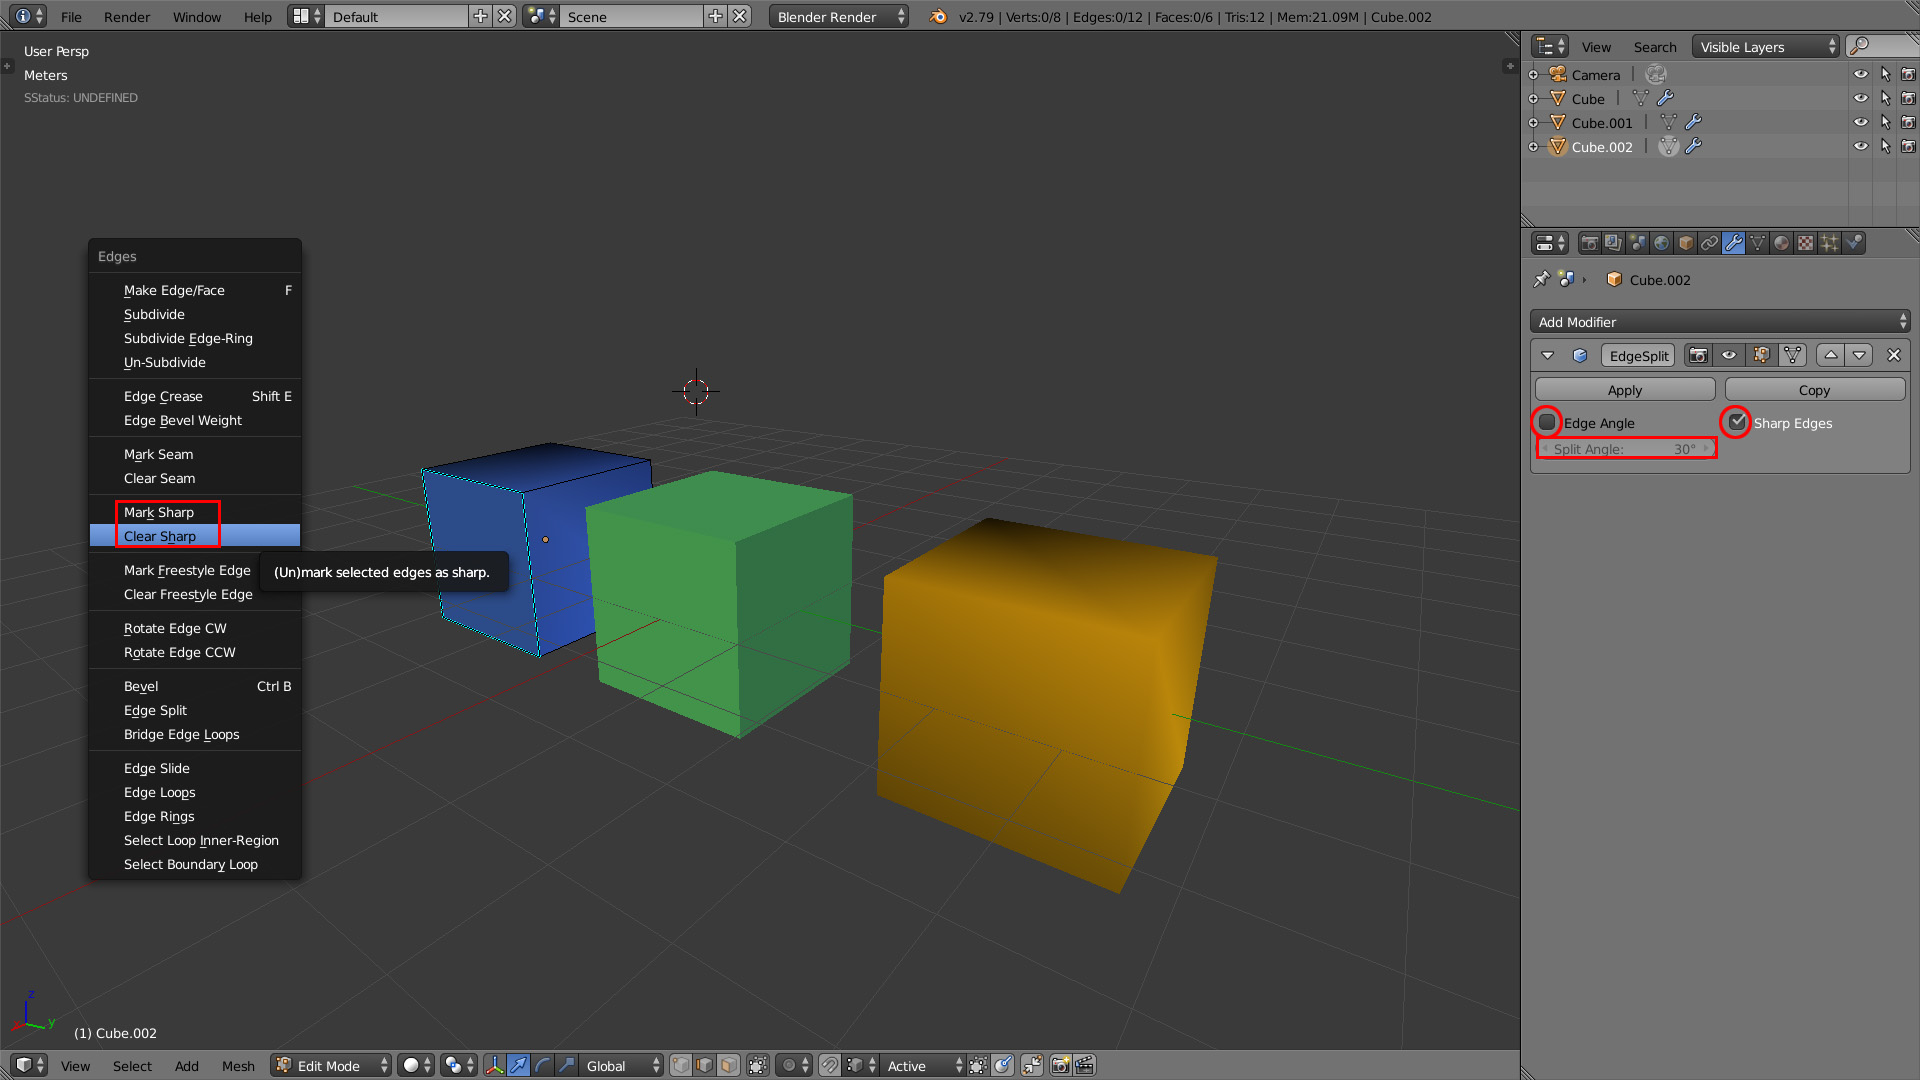Expand the Camera item in outliner
The width and height of the screenshot is (1920, 1080).
1533,75
